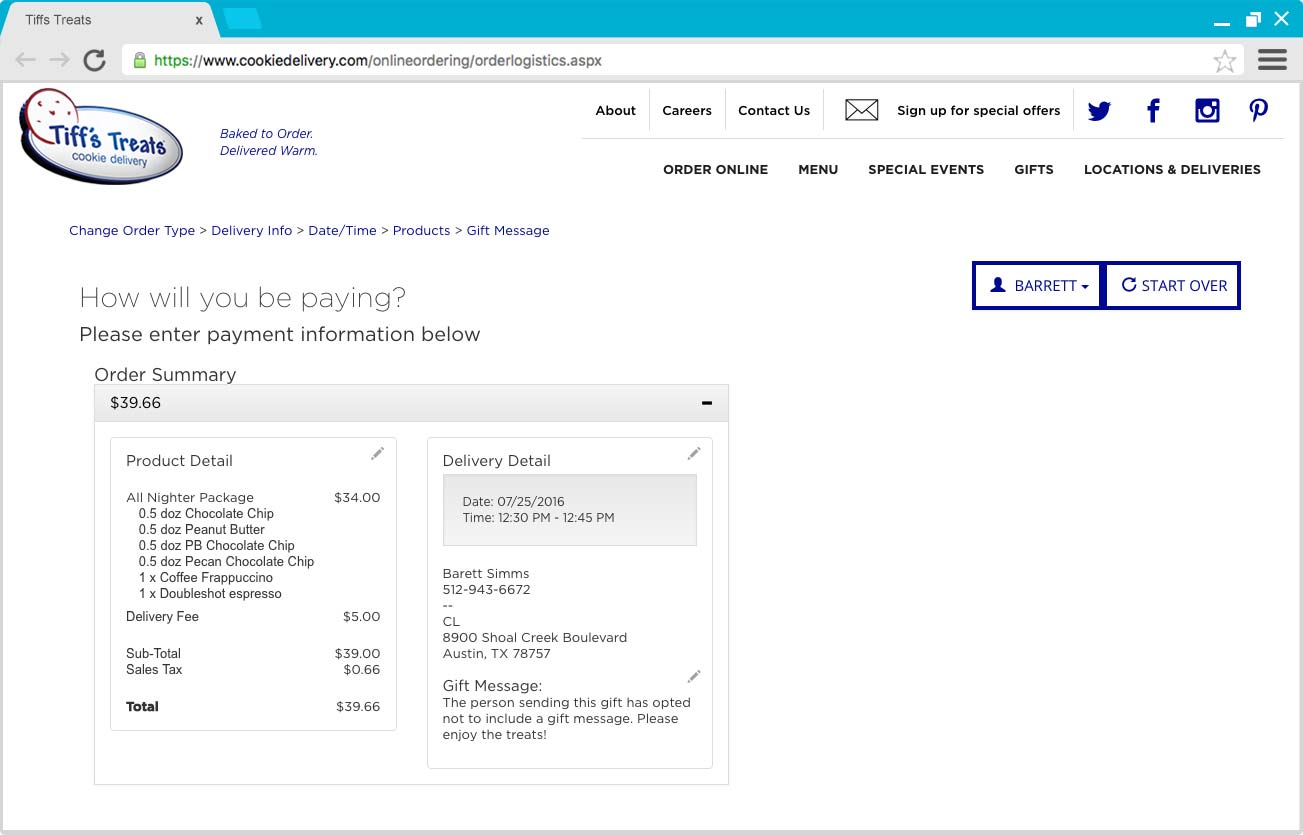The height and width of the screenshot is (835, 1303).
Task: Follow the About link
Action: 615,111
